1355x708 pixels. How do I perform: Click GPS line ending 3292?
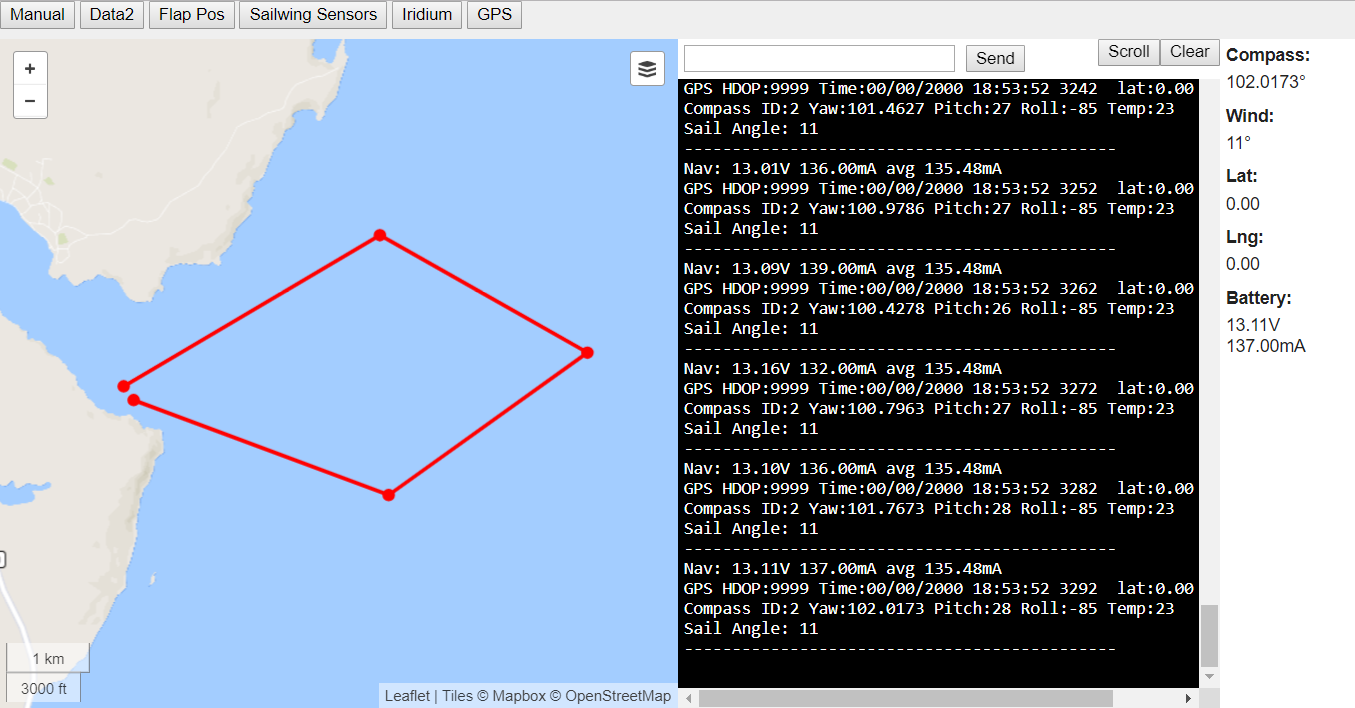pyautogui.click(x=939, y=588)
